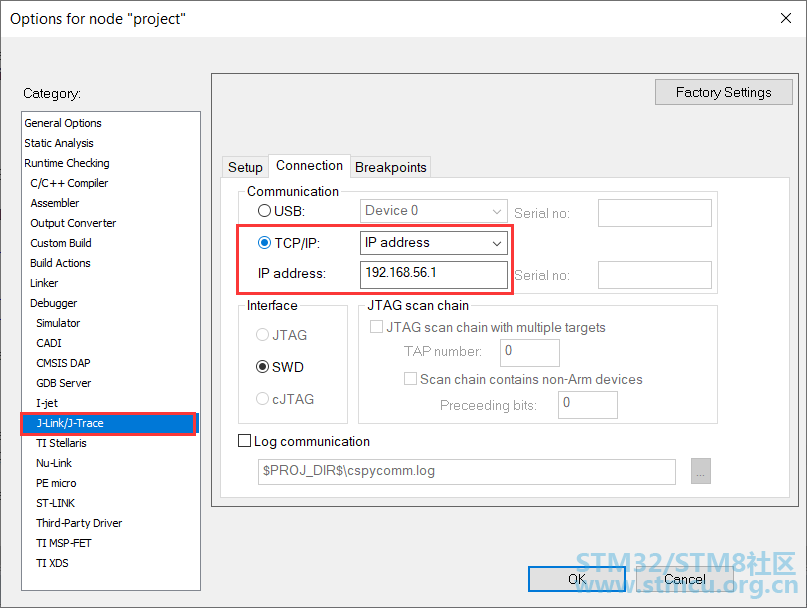Image resolution: width=807 pixels, height=608 pixels.
Task: Click the Factory Settings button
Action: (723, 92)
